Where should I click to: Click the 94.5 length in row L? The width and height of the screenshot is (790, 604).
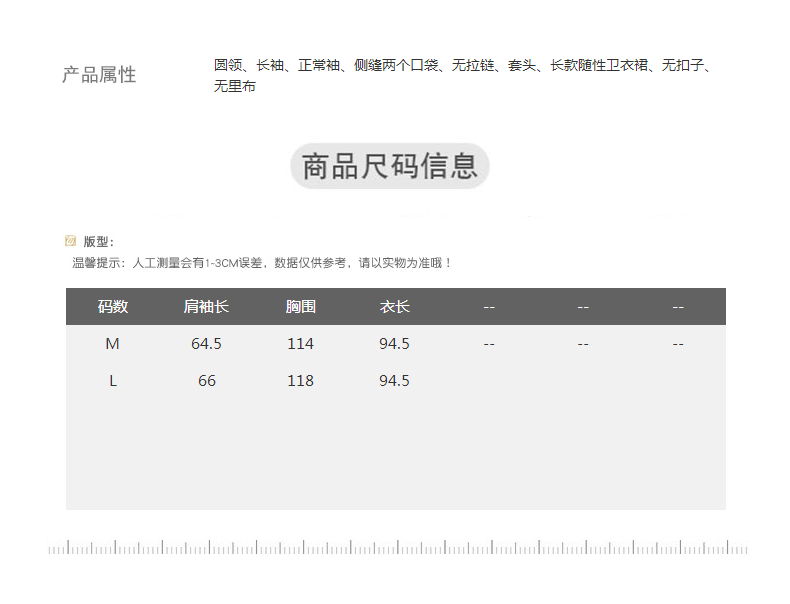pyautogui.click(x=394, y=381)
